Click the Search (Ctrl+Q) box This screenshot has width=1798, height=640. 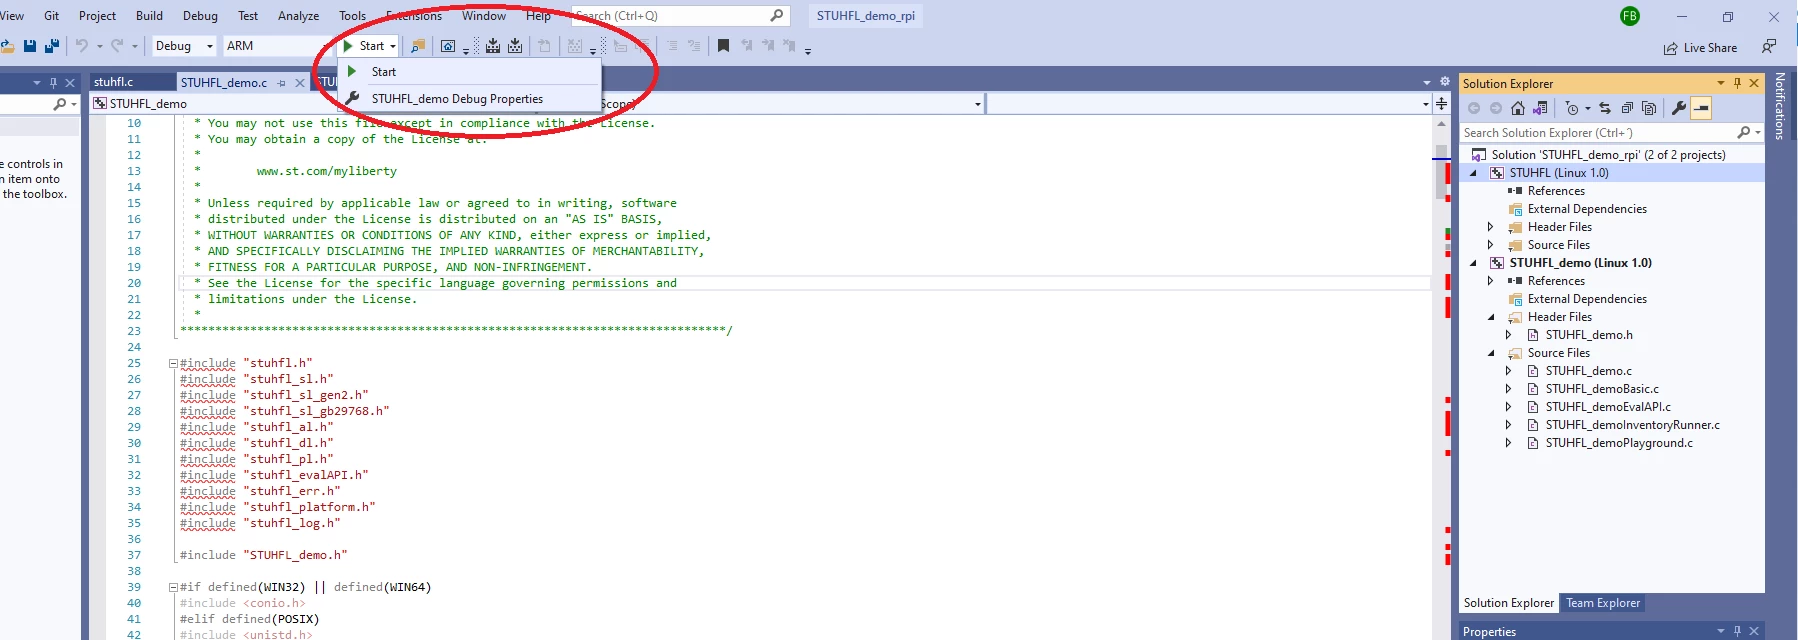click(680, 16)
